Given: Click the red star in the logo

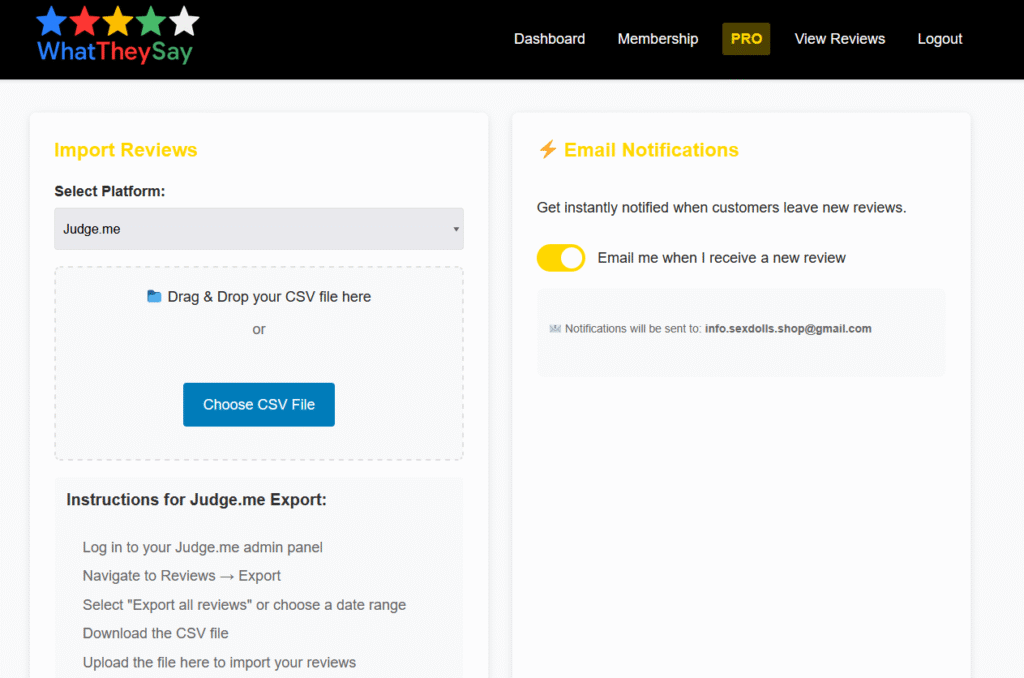Looking at the screenshot, I should tap(84, 21).
